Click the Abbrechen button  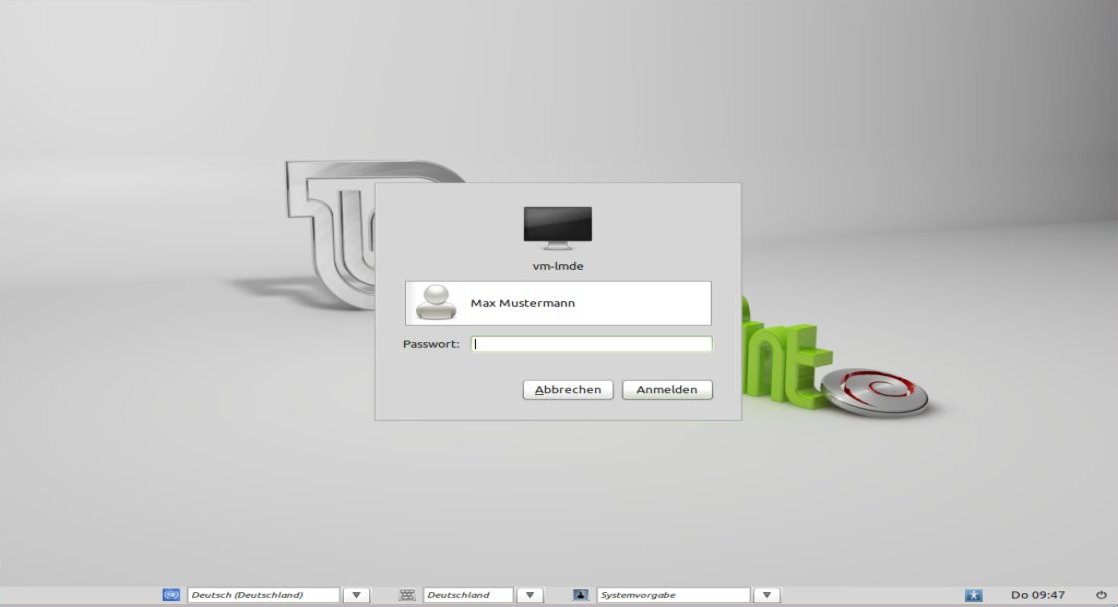[568, 389]
